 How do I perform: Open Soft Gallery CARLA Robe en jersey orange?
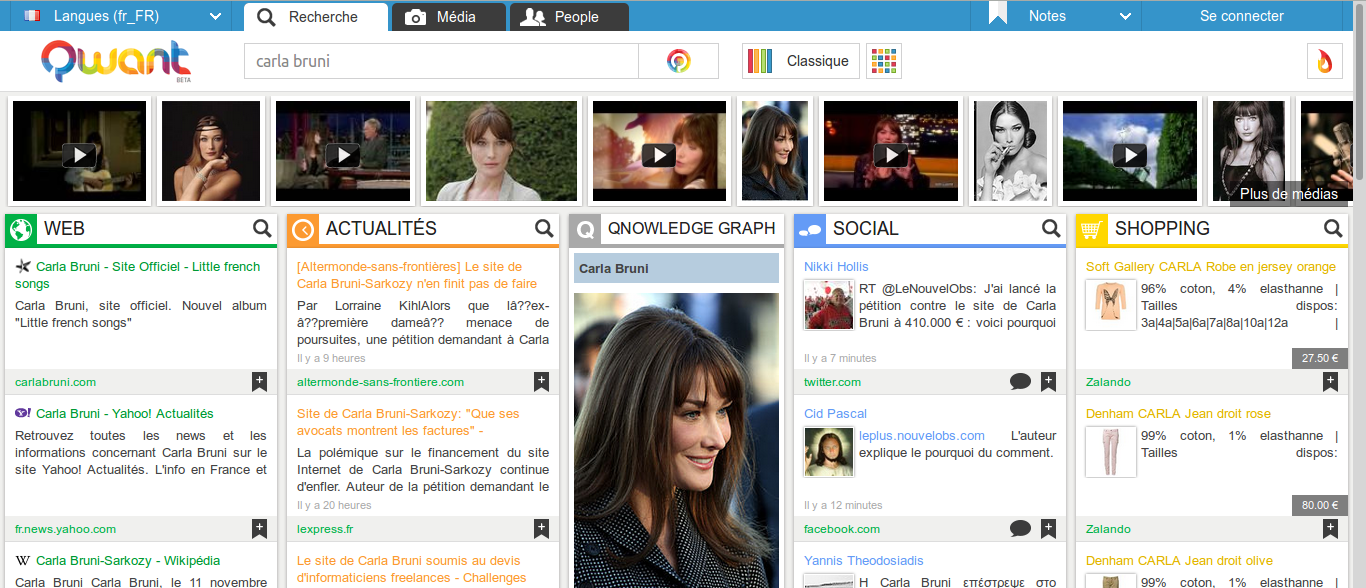1211,266
